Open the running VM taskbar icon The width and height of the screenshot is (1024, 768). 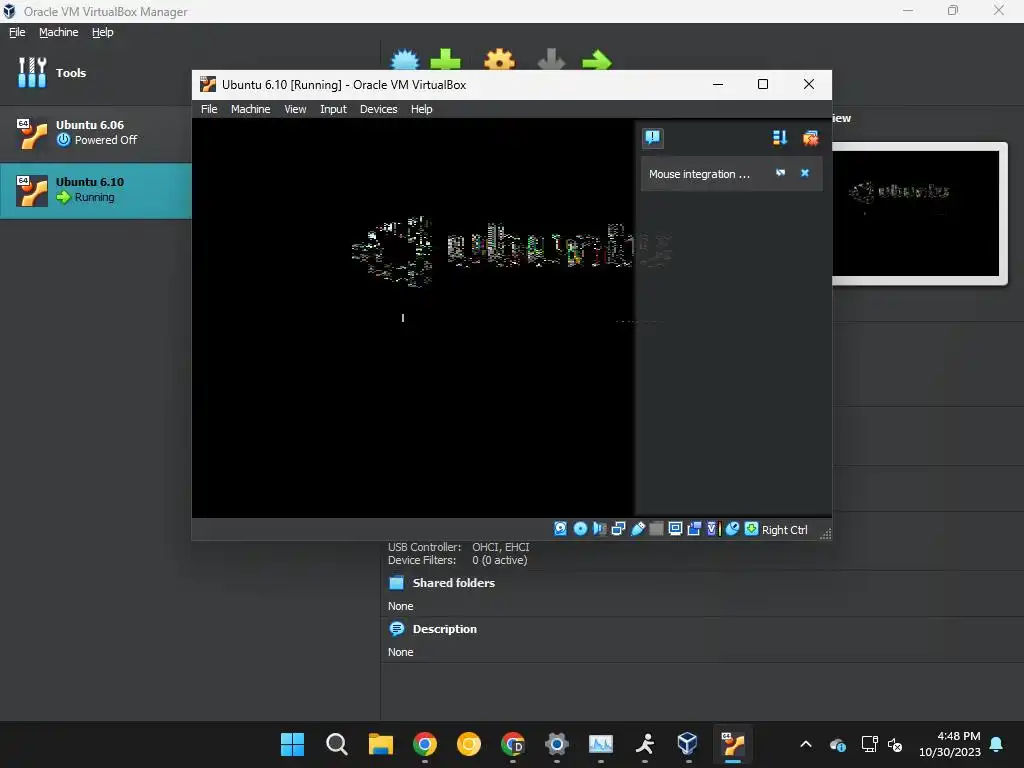733,744
